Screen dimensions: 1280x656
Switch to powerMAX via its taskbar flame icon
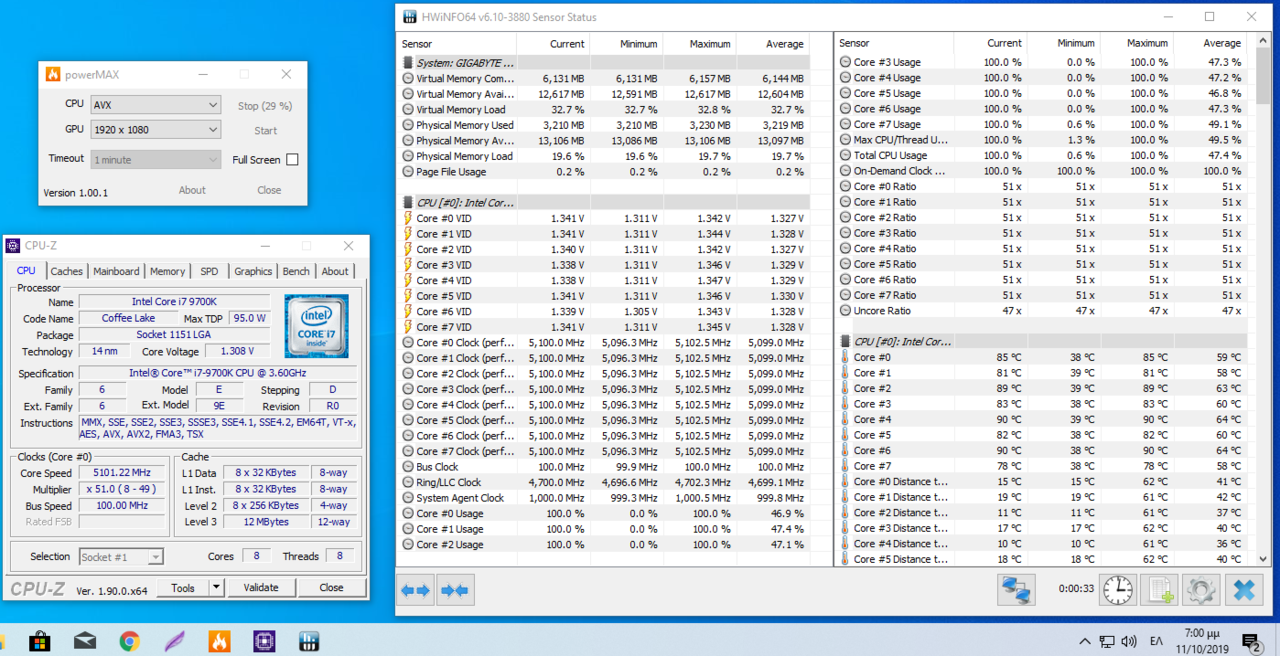tap(219, 641)
